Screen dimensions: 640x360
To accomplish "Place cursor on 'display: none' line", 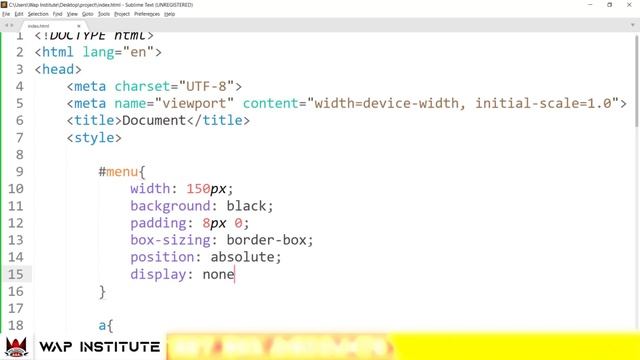I will click(182, 274).
